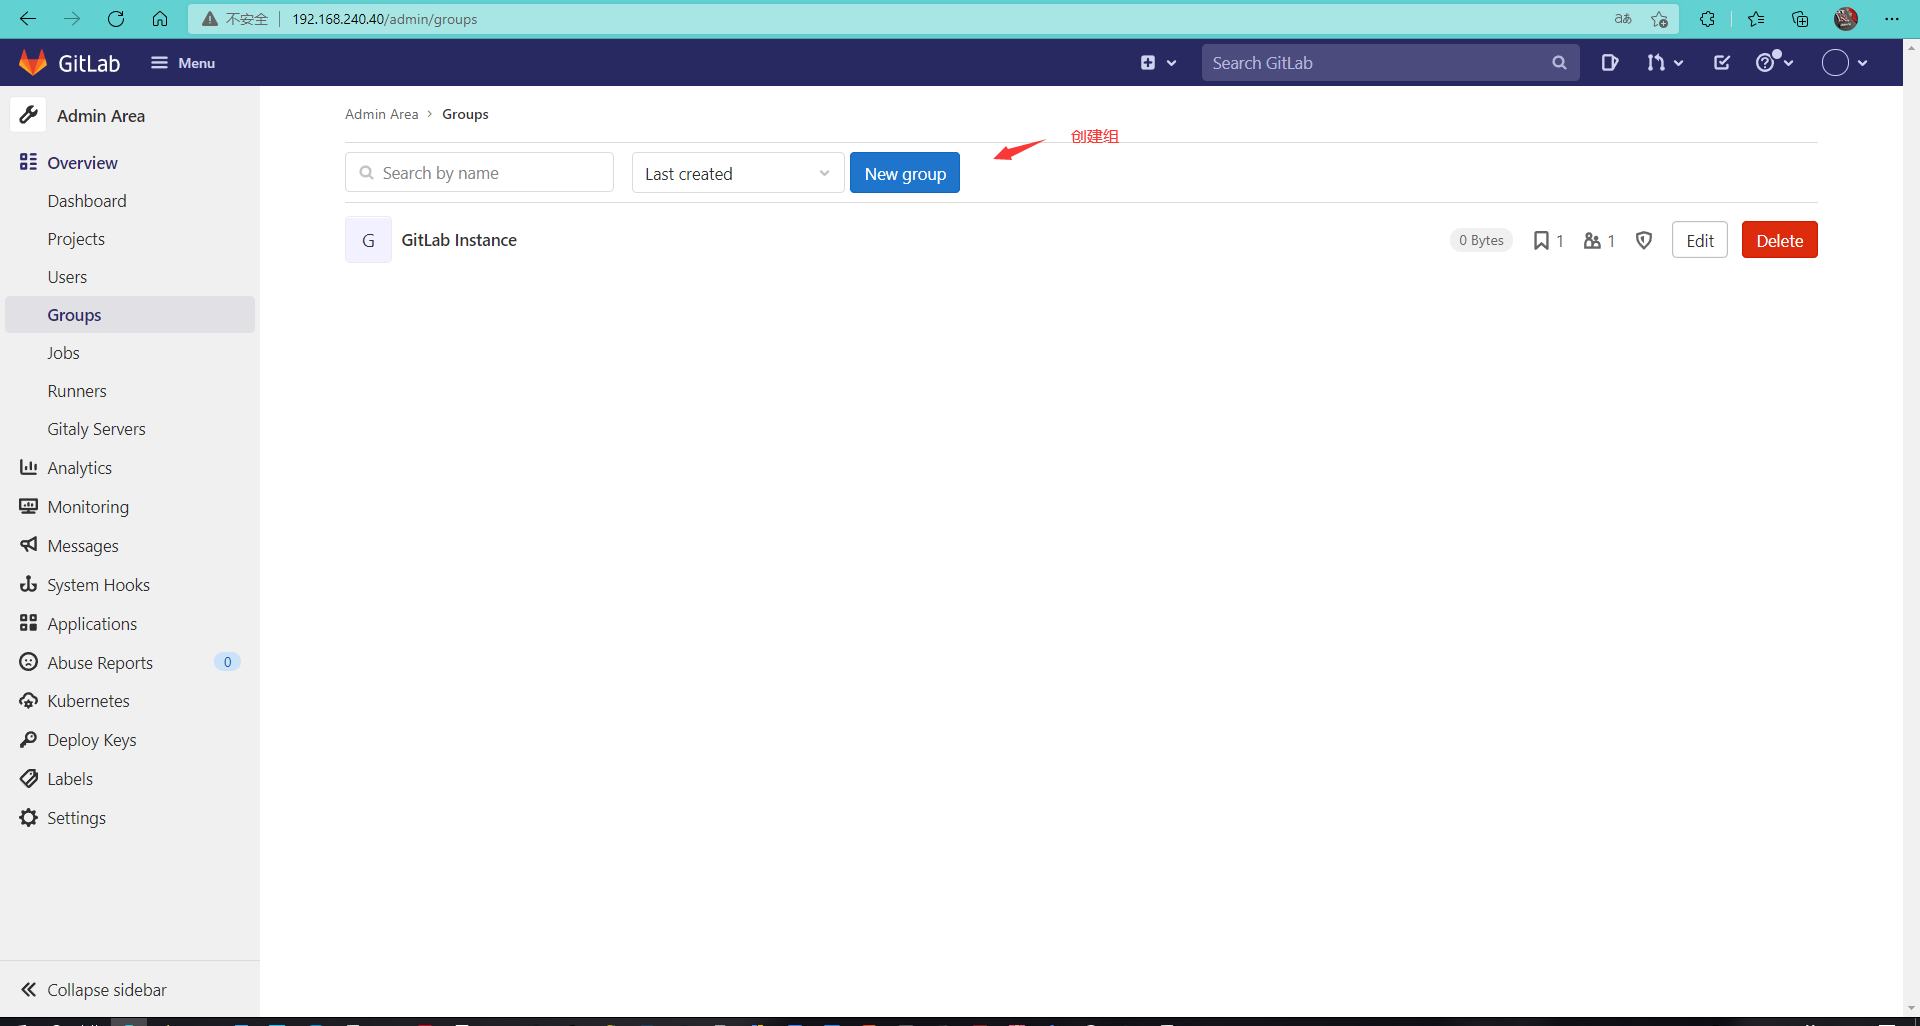Open the Last created sort dropdown
This screenshot has height=1026, width=1920.
737,172
